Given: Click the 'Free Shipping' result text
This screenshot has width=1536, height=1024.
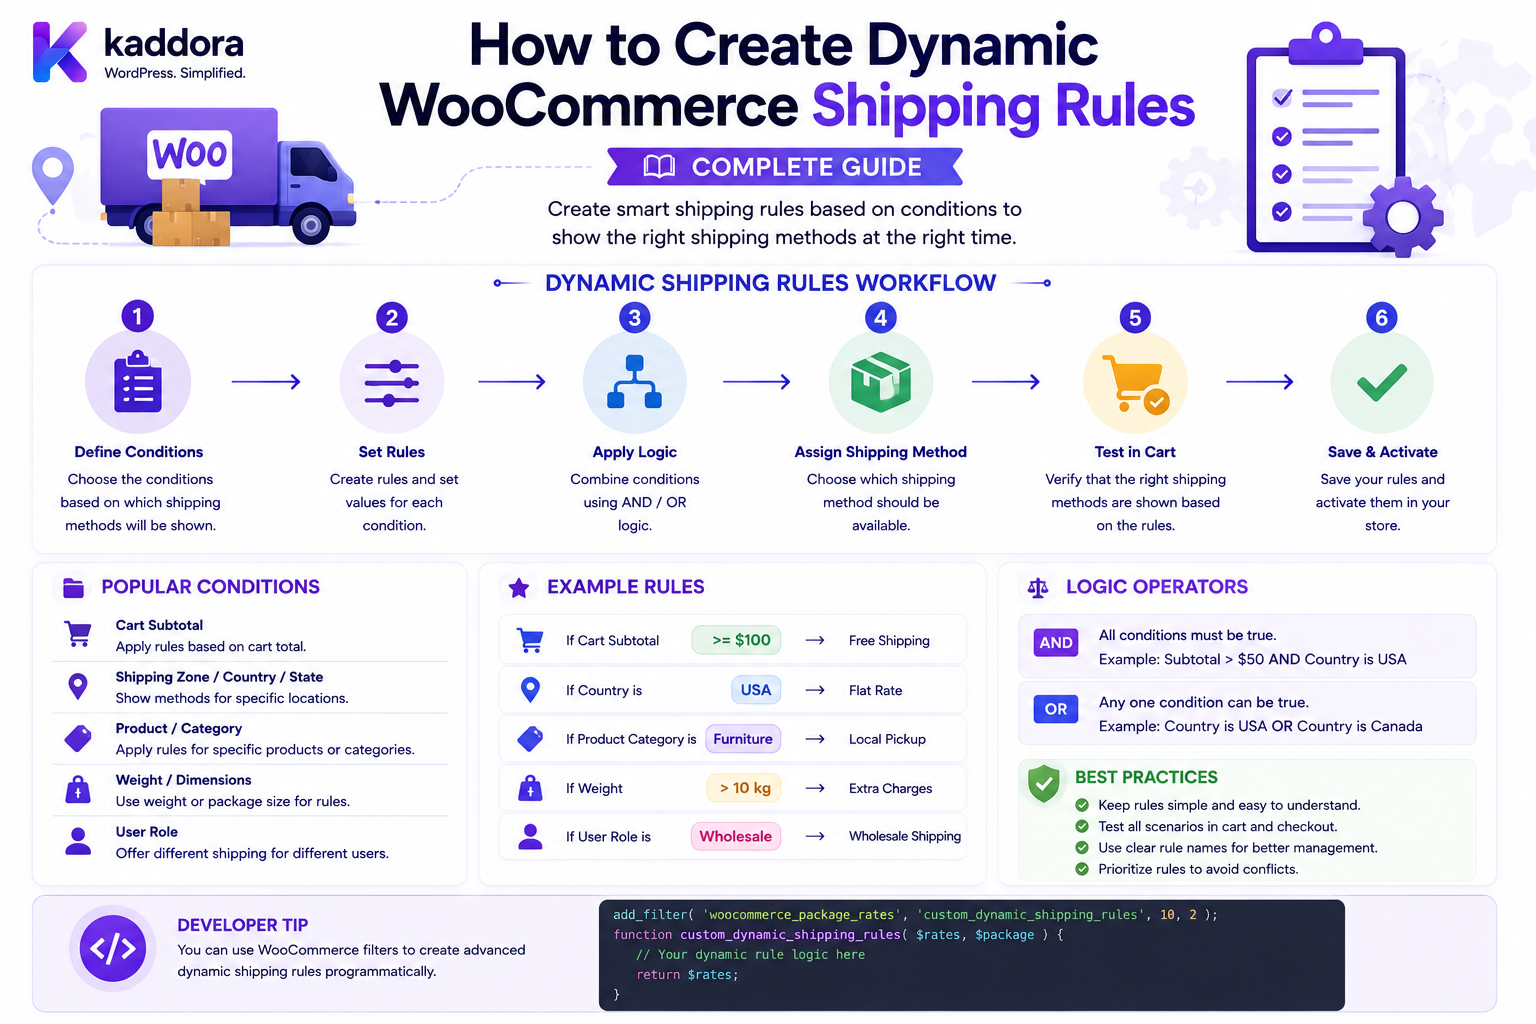Looking at the screenshot, I should (889, 641).
